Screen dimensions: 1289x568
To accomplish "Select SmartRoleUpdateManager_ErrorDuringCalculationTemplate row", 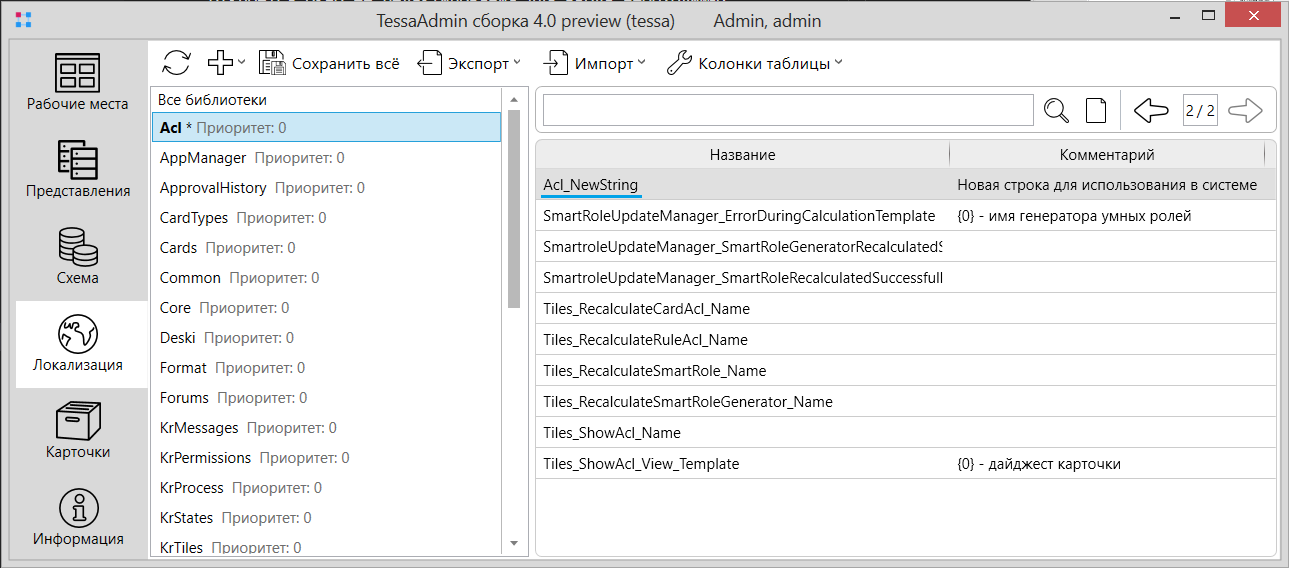I will (906, 216).
